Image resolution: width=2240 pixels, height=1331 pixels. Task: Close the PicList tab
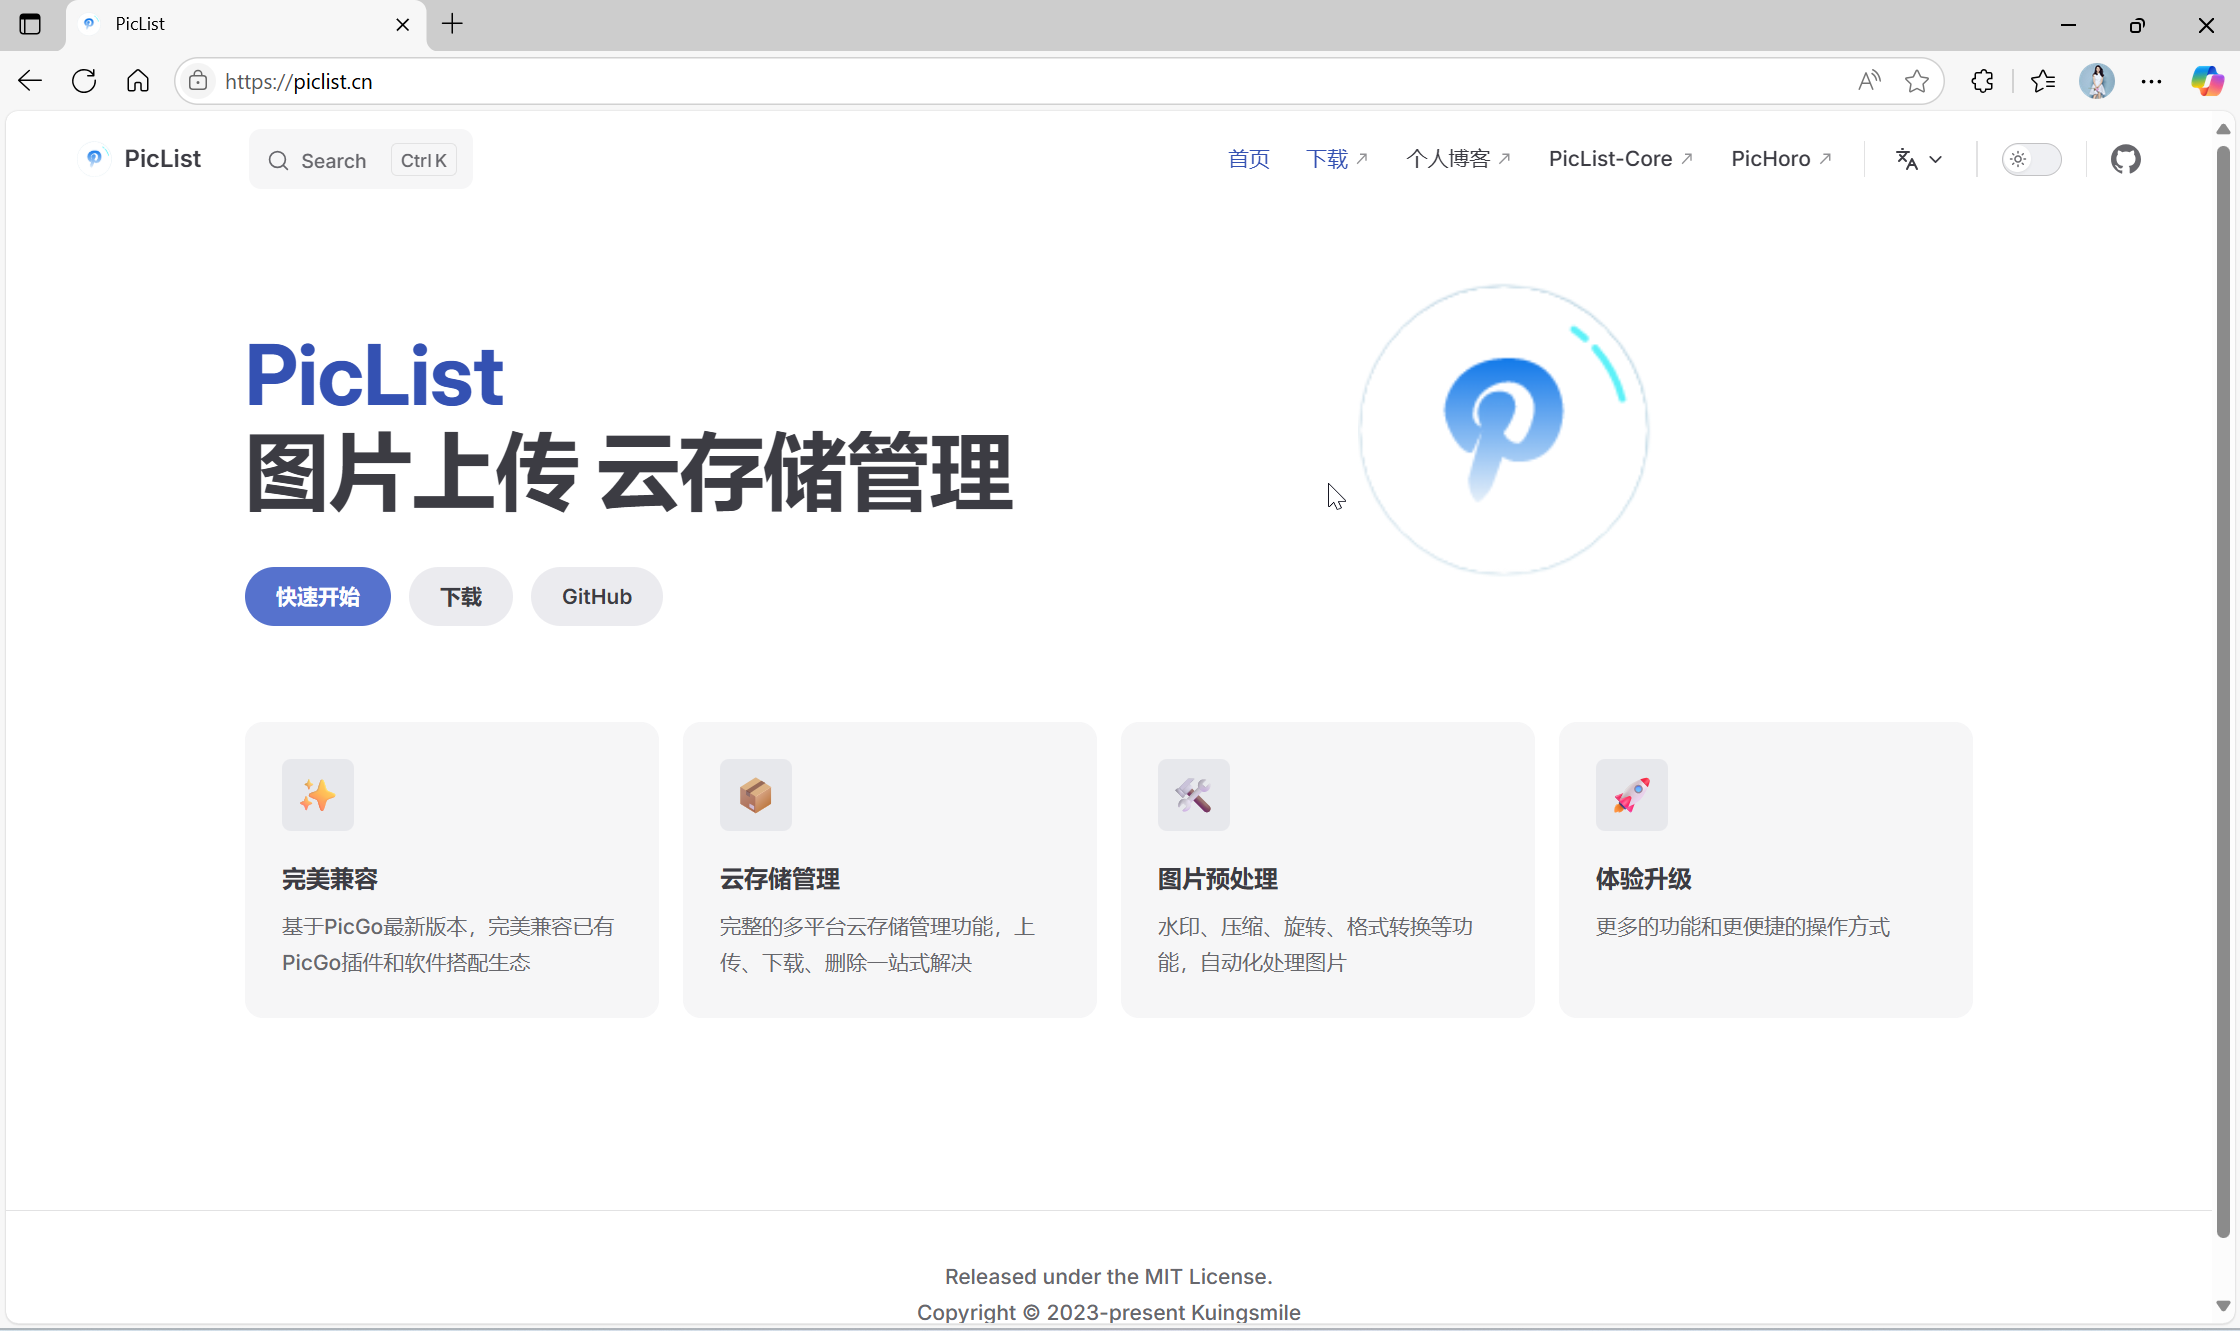[403, 25]
